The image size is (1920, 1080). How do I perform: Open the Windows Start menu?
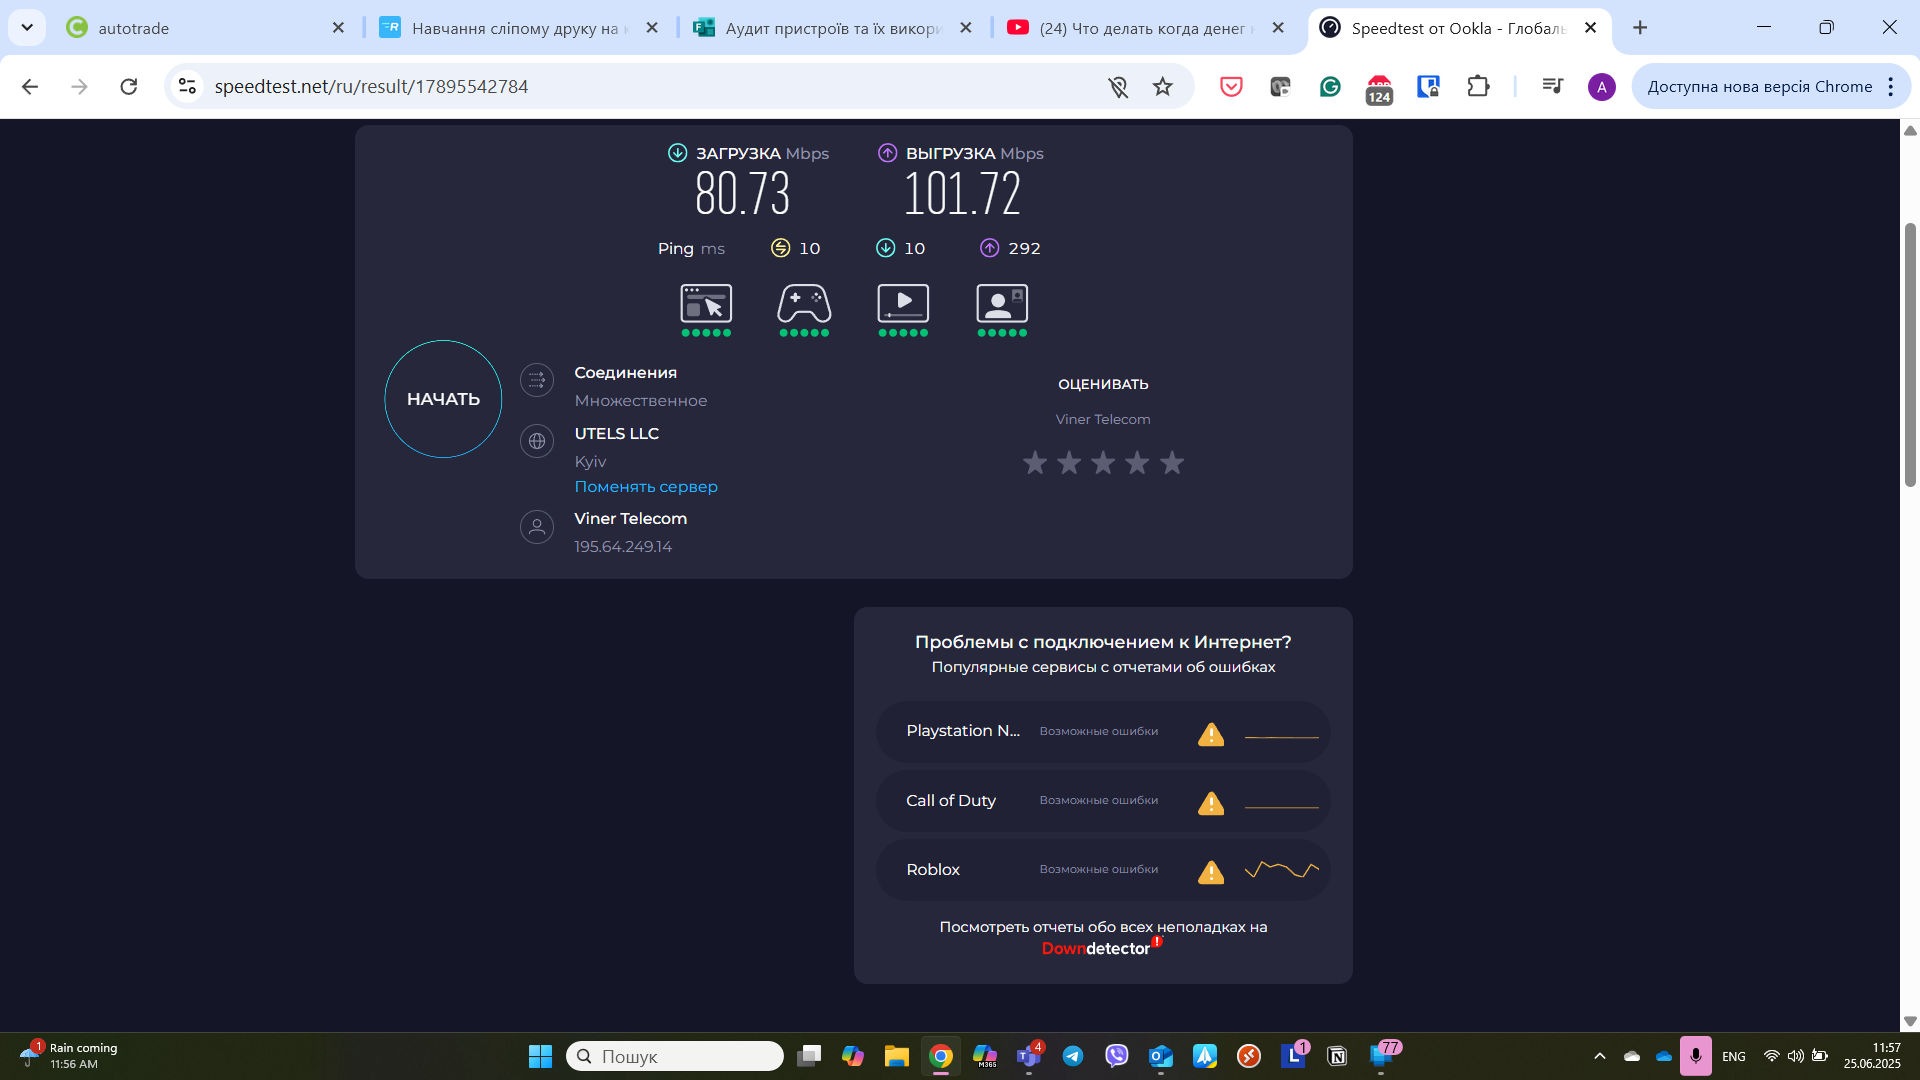pyautogui.click(x=540, y=1056)
